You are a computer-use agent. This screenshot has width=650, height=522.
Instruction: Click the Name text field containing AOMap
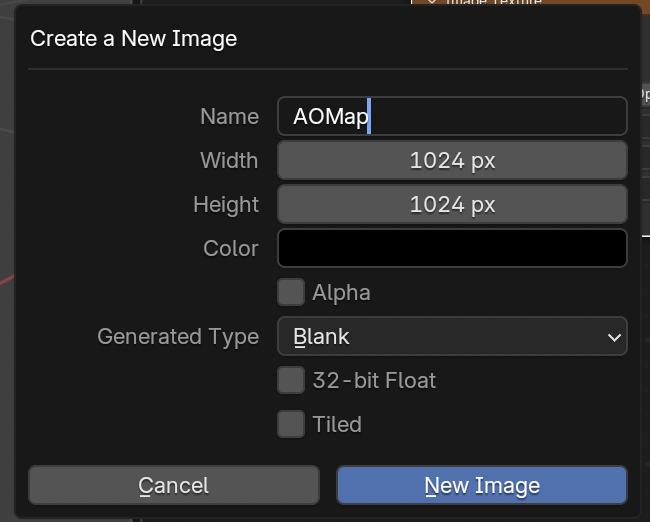[452, 117]
